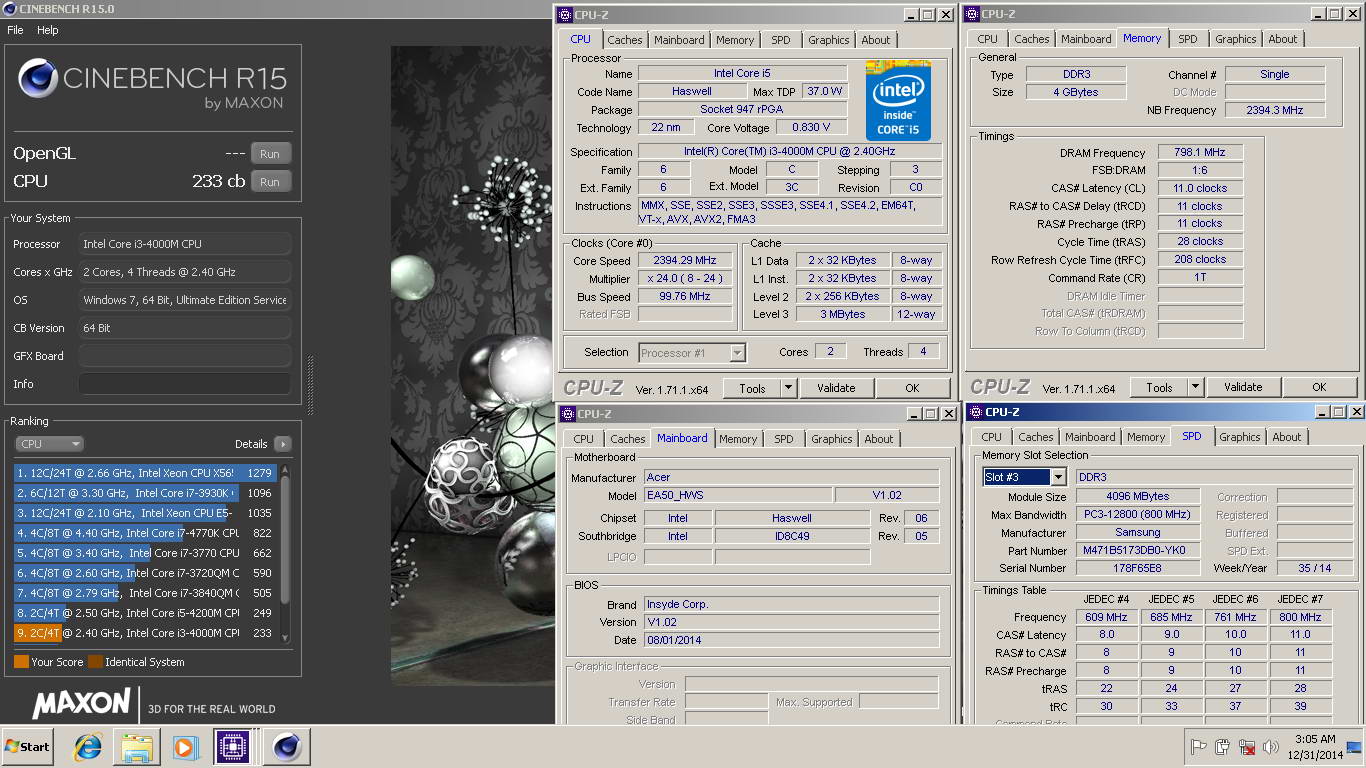Image resolution: width=1366 pixels, height=768 pixels.
Task: Open SPD tab in top-left CPU-Z window
Action: 781,40
